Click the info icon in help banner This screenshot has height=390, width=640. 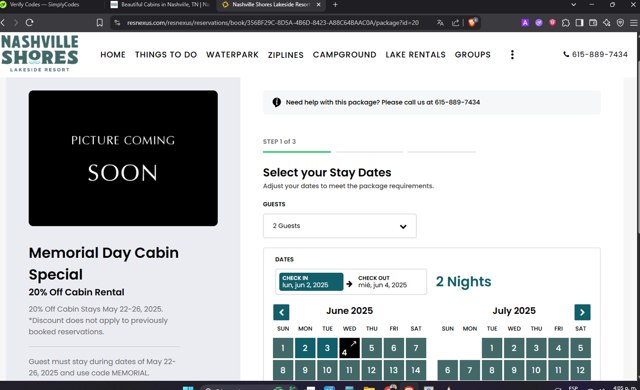pyautogui.click(x=276, y=102)
